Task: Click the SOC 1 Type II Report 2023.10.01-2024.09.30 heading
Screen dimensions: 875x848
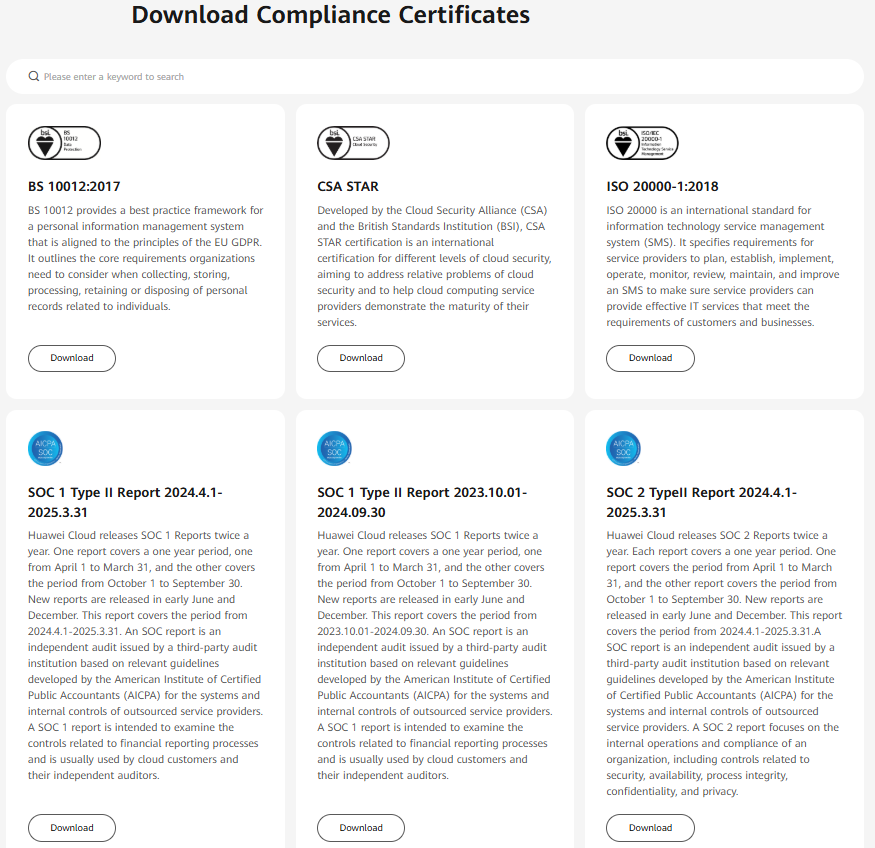Action: tap(422, 502)
